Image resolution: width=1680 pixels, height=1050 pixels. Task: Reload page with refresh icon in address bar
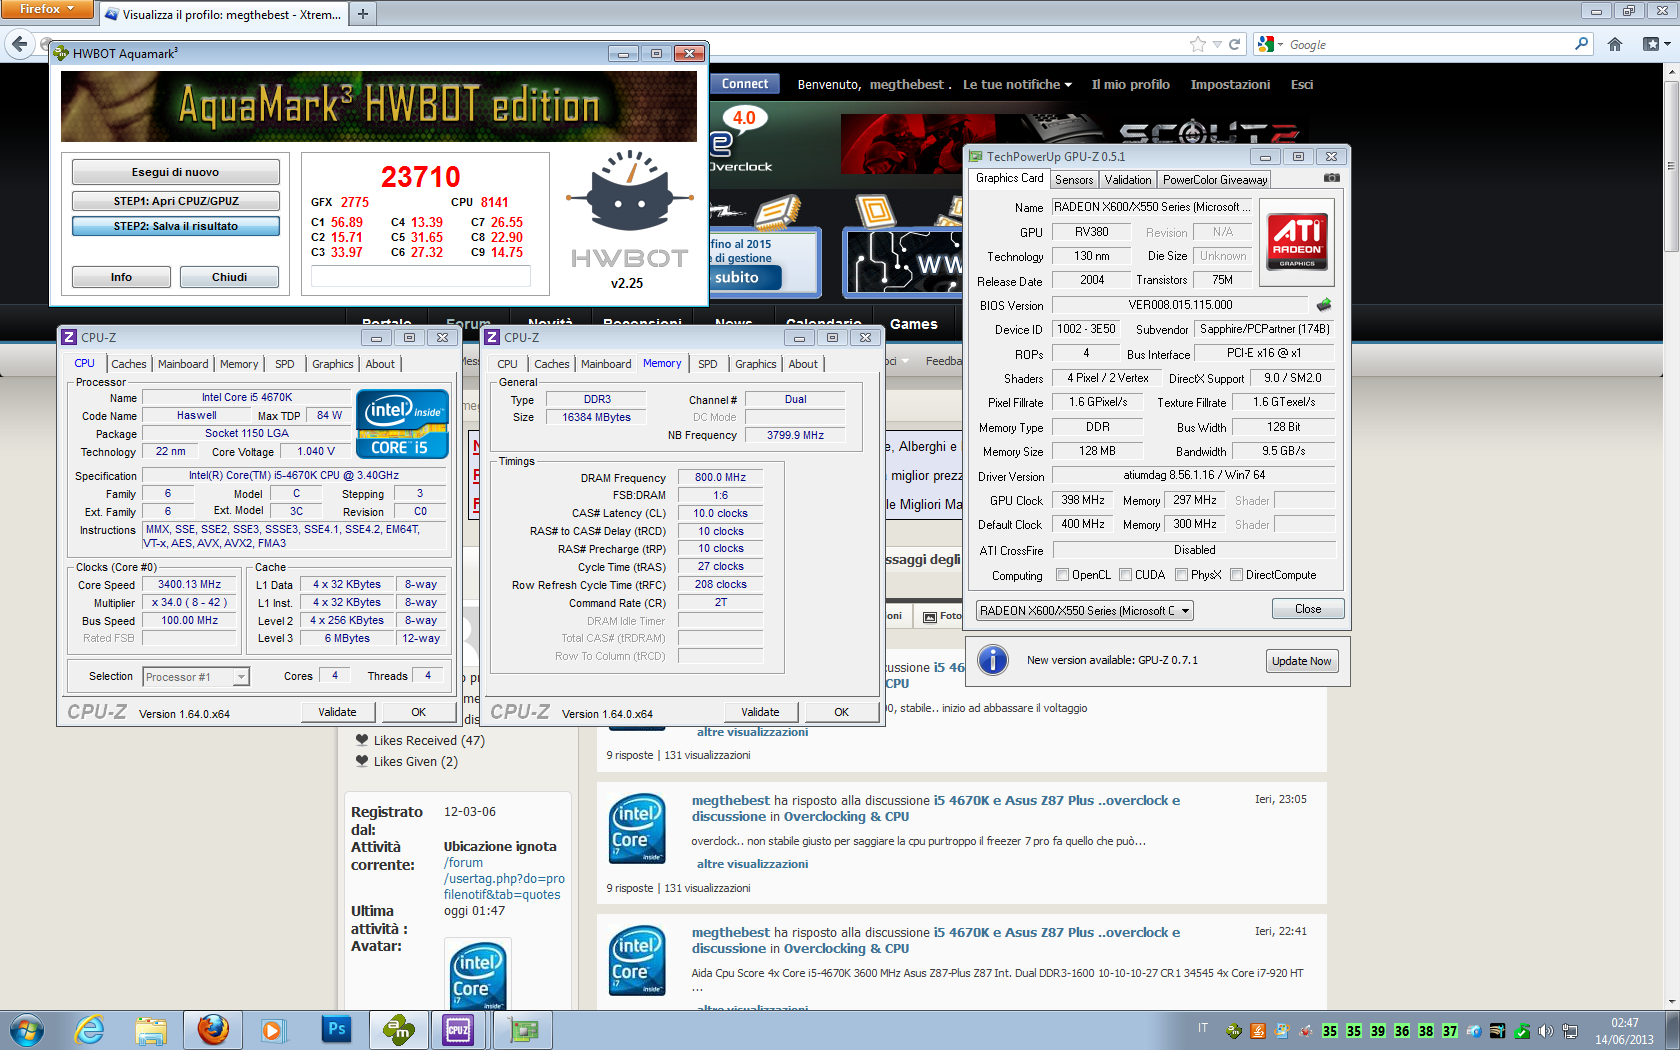pos(1234,44)
